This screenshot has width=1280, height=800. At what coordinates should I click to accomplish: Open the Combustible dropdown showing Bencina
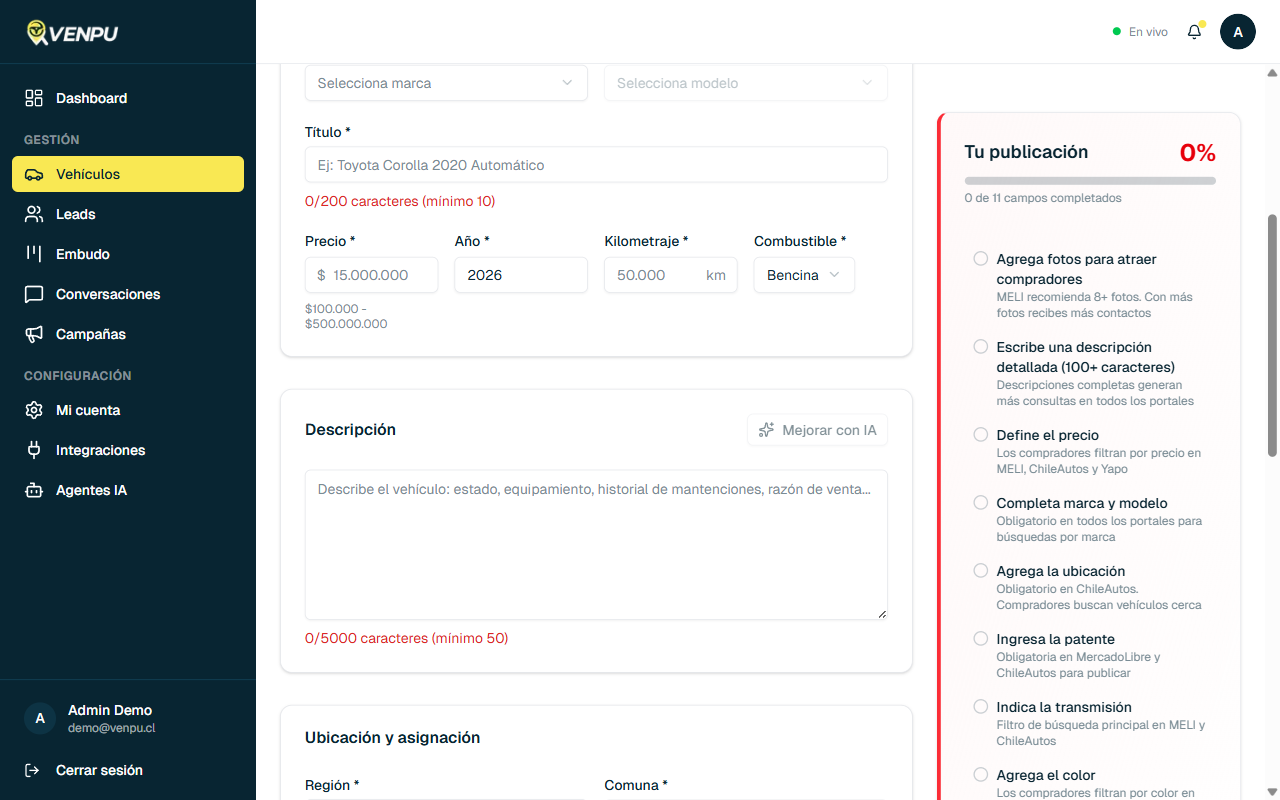[x=804, y=275]
